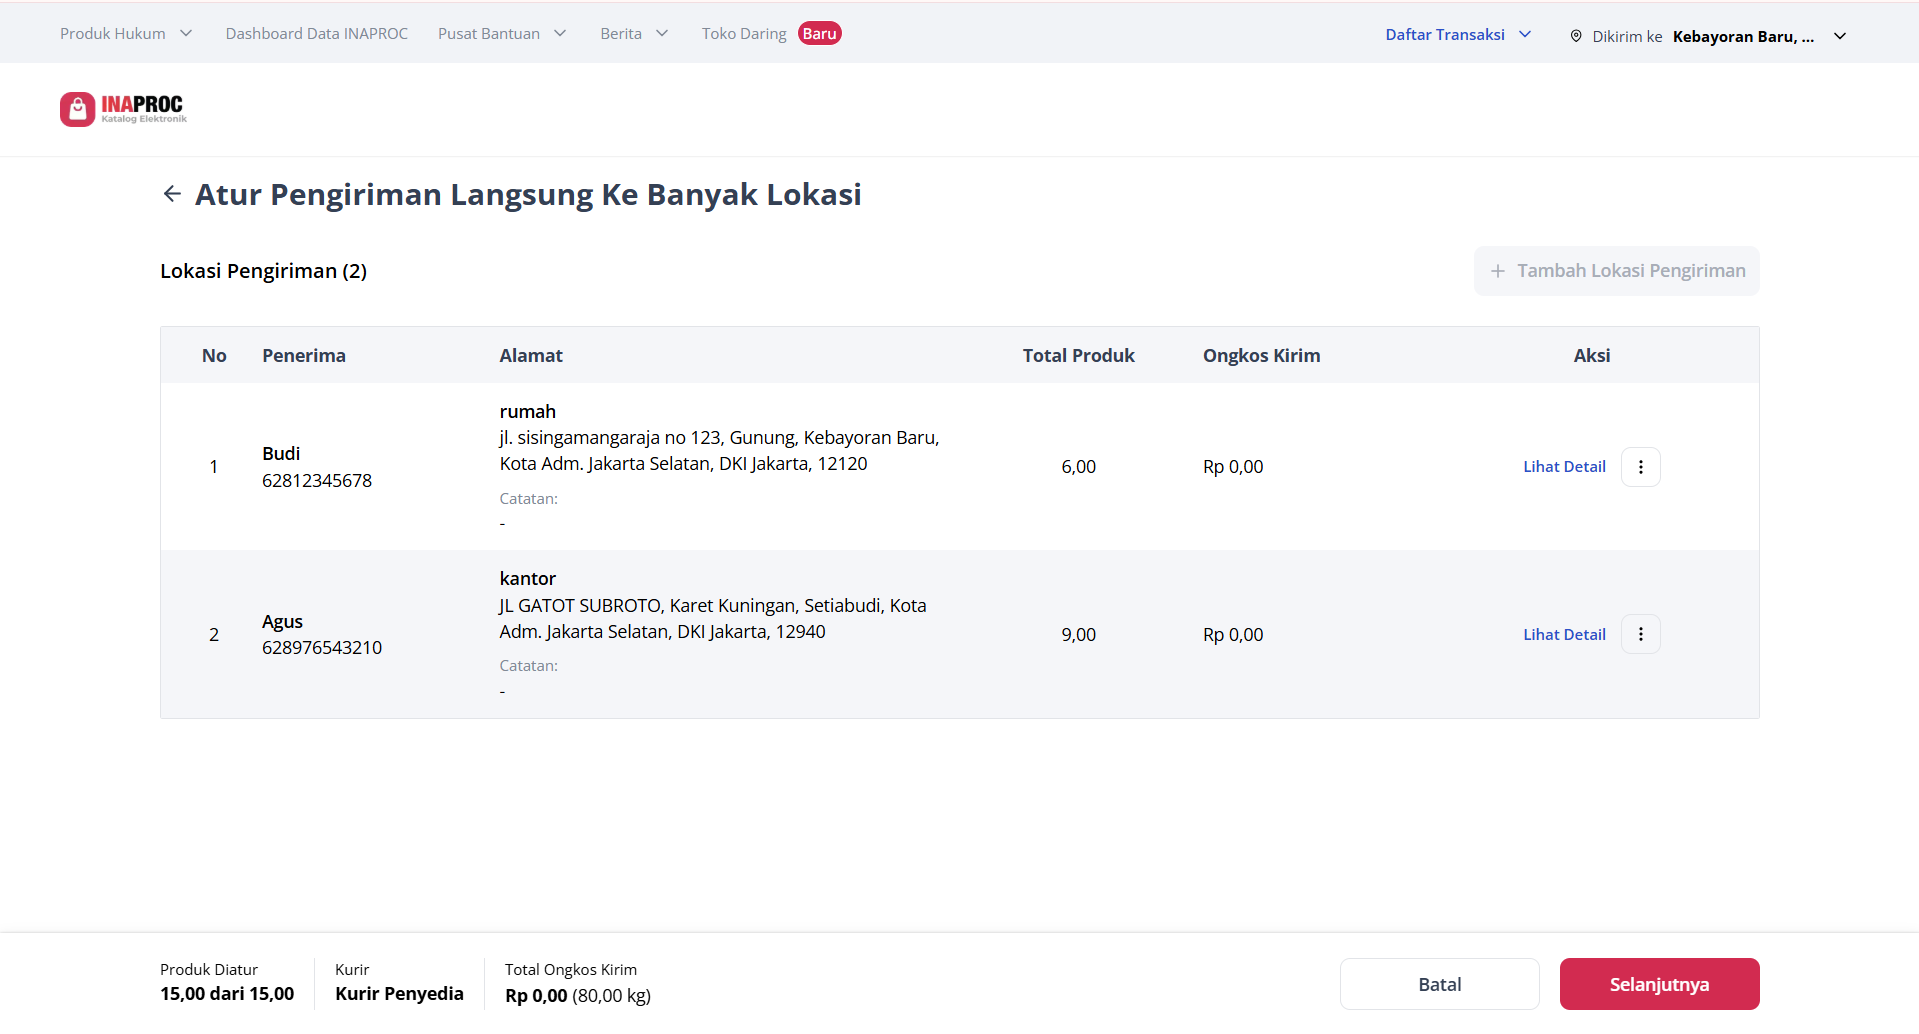The width and height of the screenshot is (1919, 1034).
Task: Select recipient name Agus
Action: click(282, 621)
